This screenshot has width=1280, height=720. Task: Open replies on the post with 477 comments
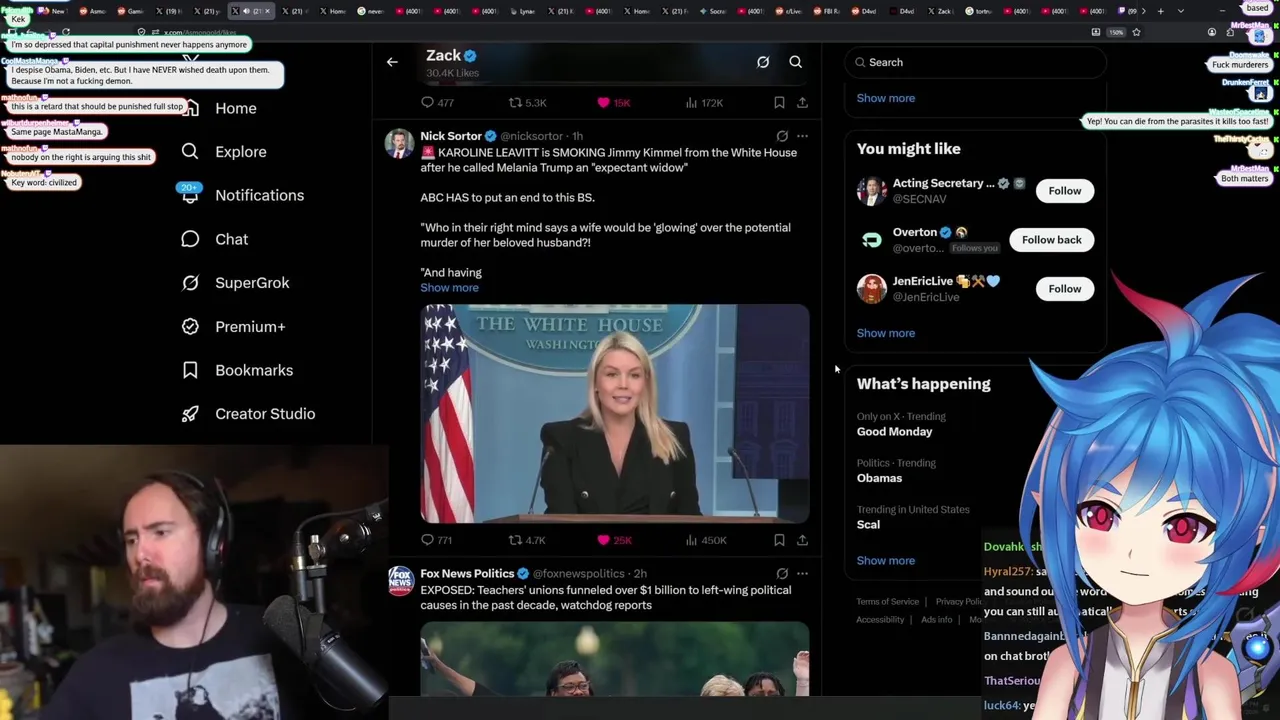tap(438, 102)
